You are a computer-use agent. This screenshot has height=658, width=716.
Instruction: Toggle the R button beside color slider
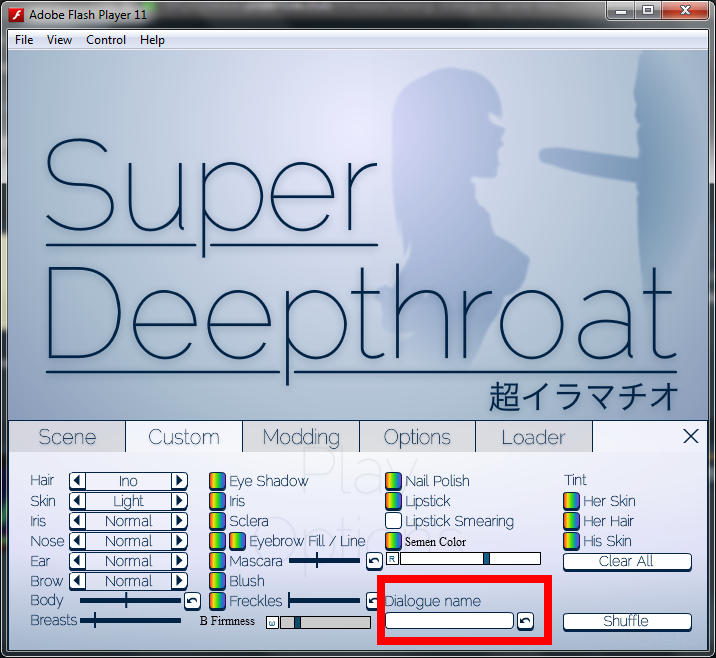(x=392, y=558)
